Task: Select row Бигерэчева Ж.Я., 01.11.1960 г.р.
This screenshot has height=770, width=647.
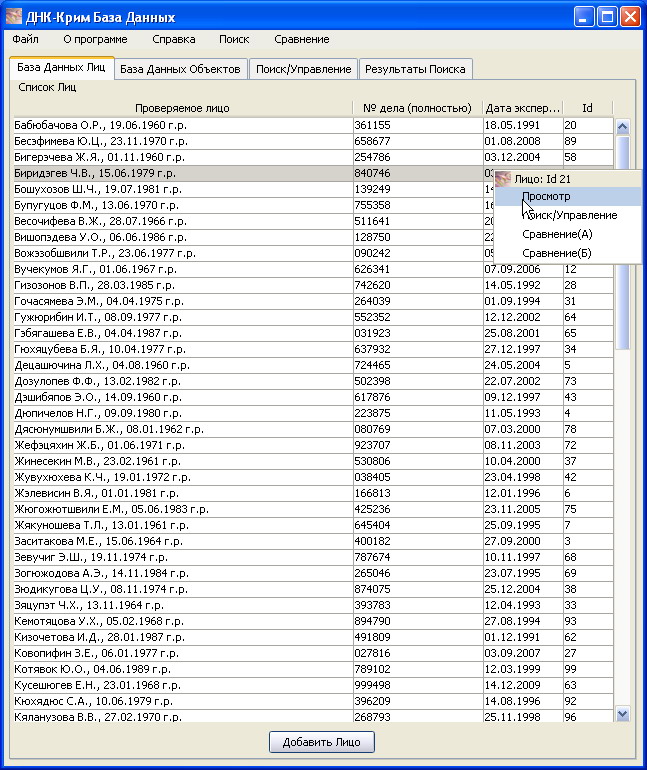Action: pyautogui.click(x=313, y=157)
